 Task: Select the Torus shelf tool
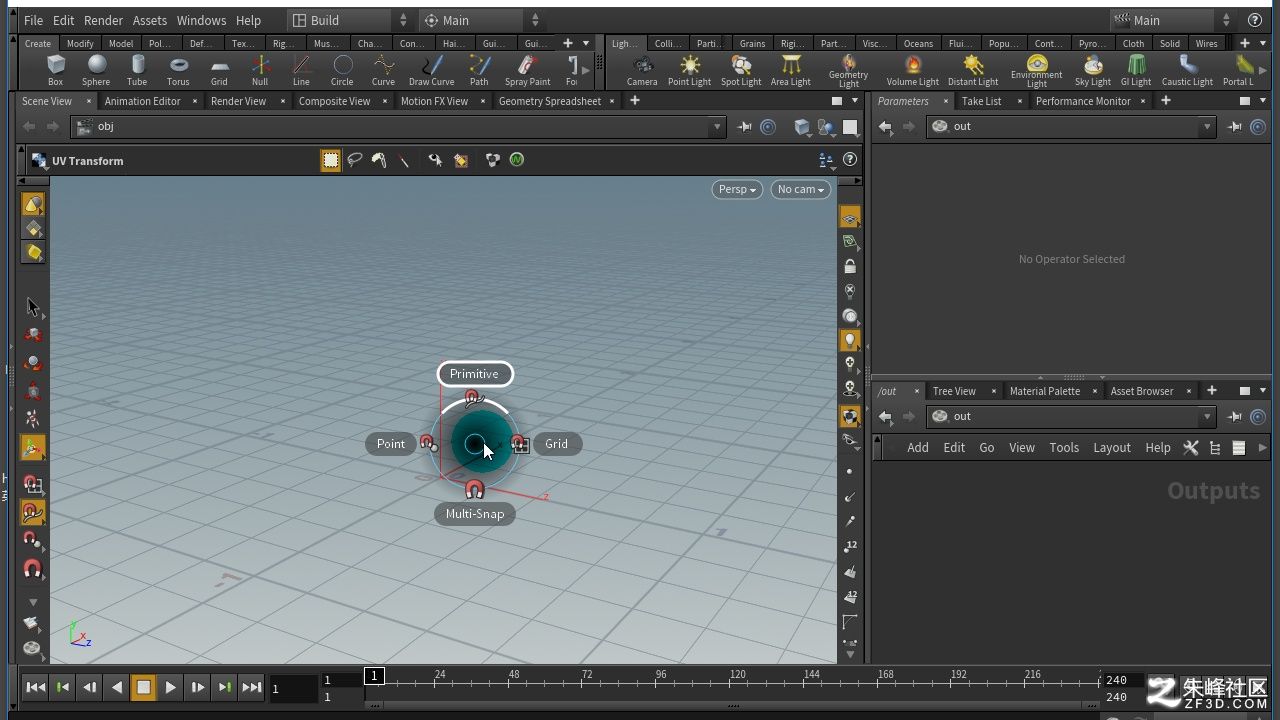coord(178,70)
